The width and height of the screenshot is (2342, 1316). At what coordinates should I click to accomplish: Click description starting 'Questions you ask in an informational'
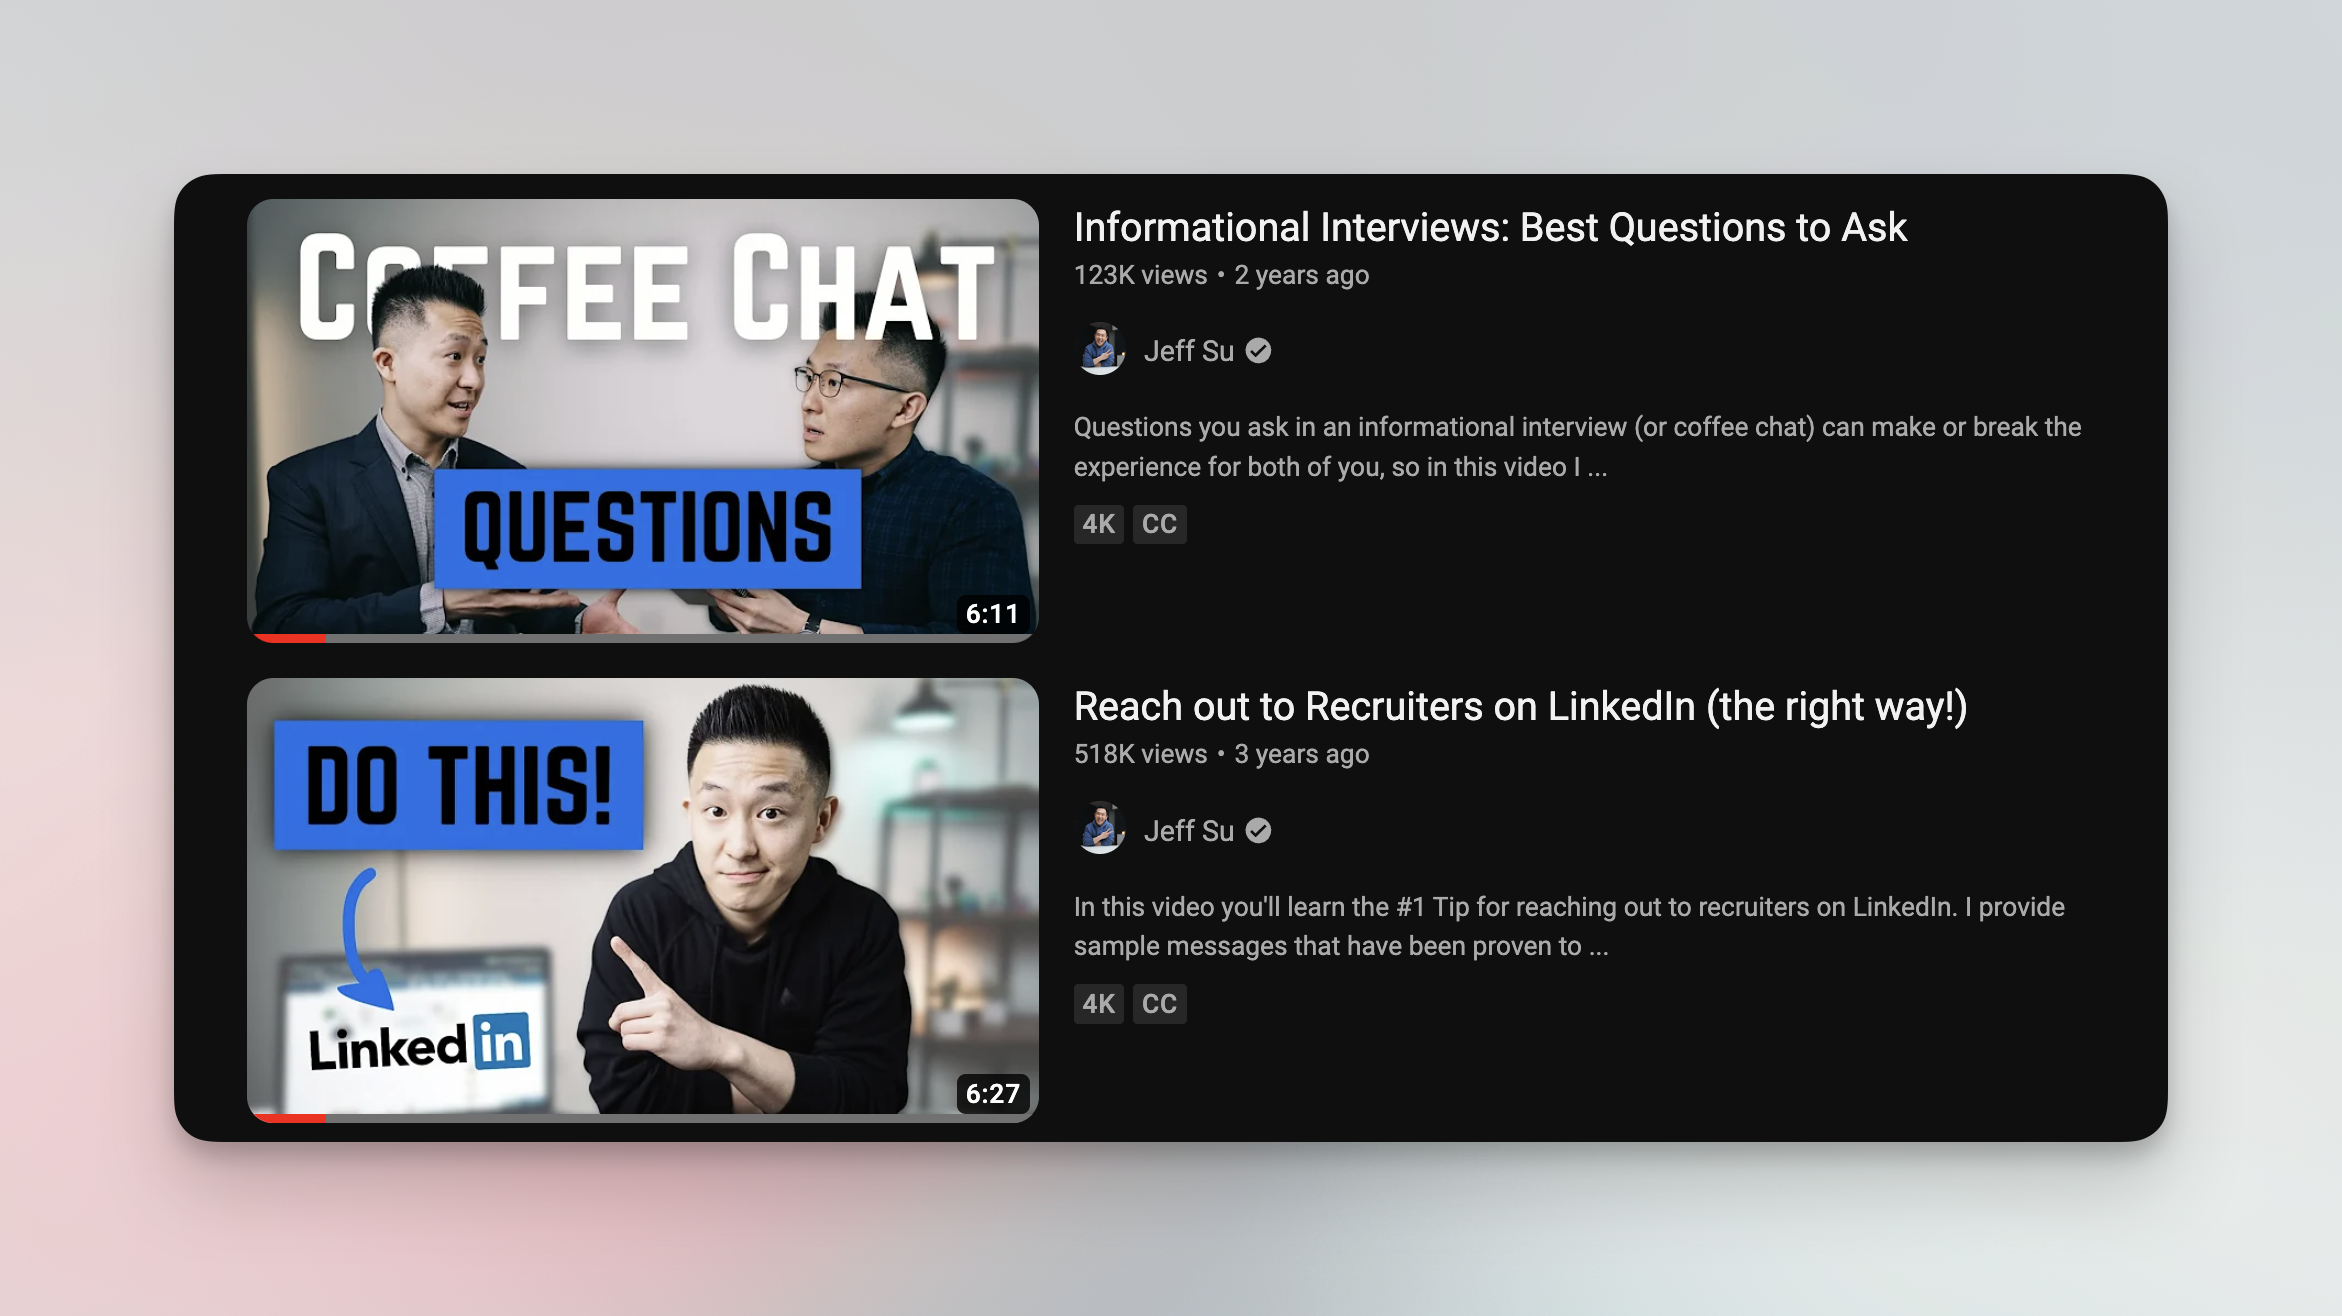coord(1577,447)
